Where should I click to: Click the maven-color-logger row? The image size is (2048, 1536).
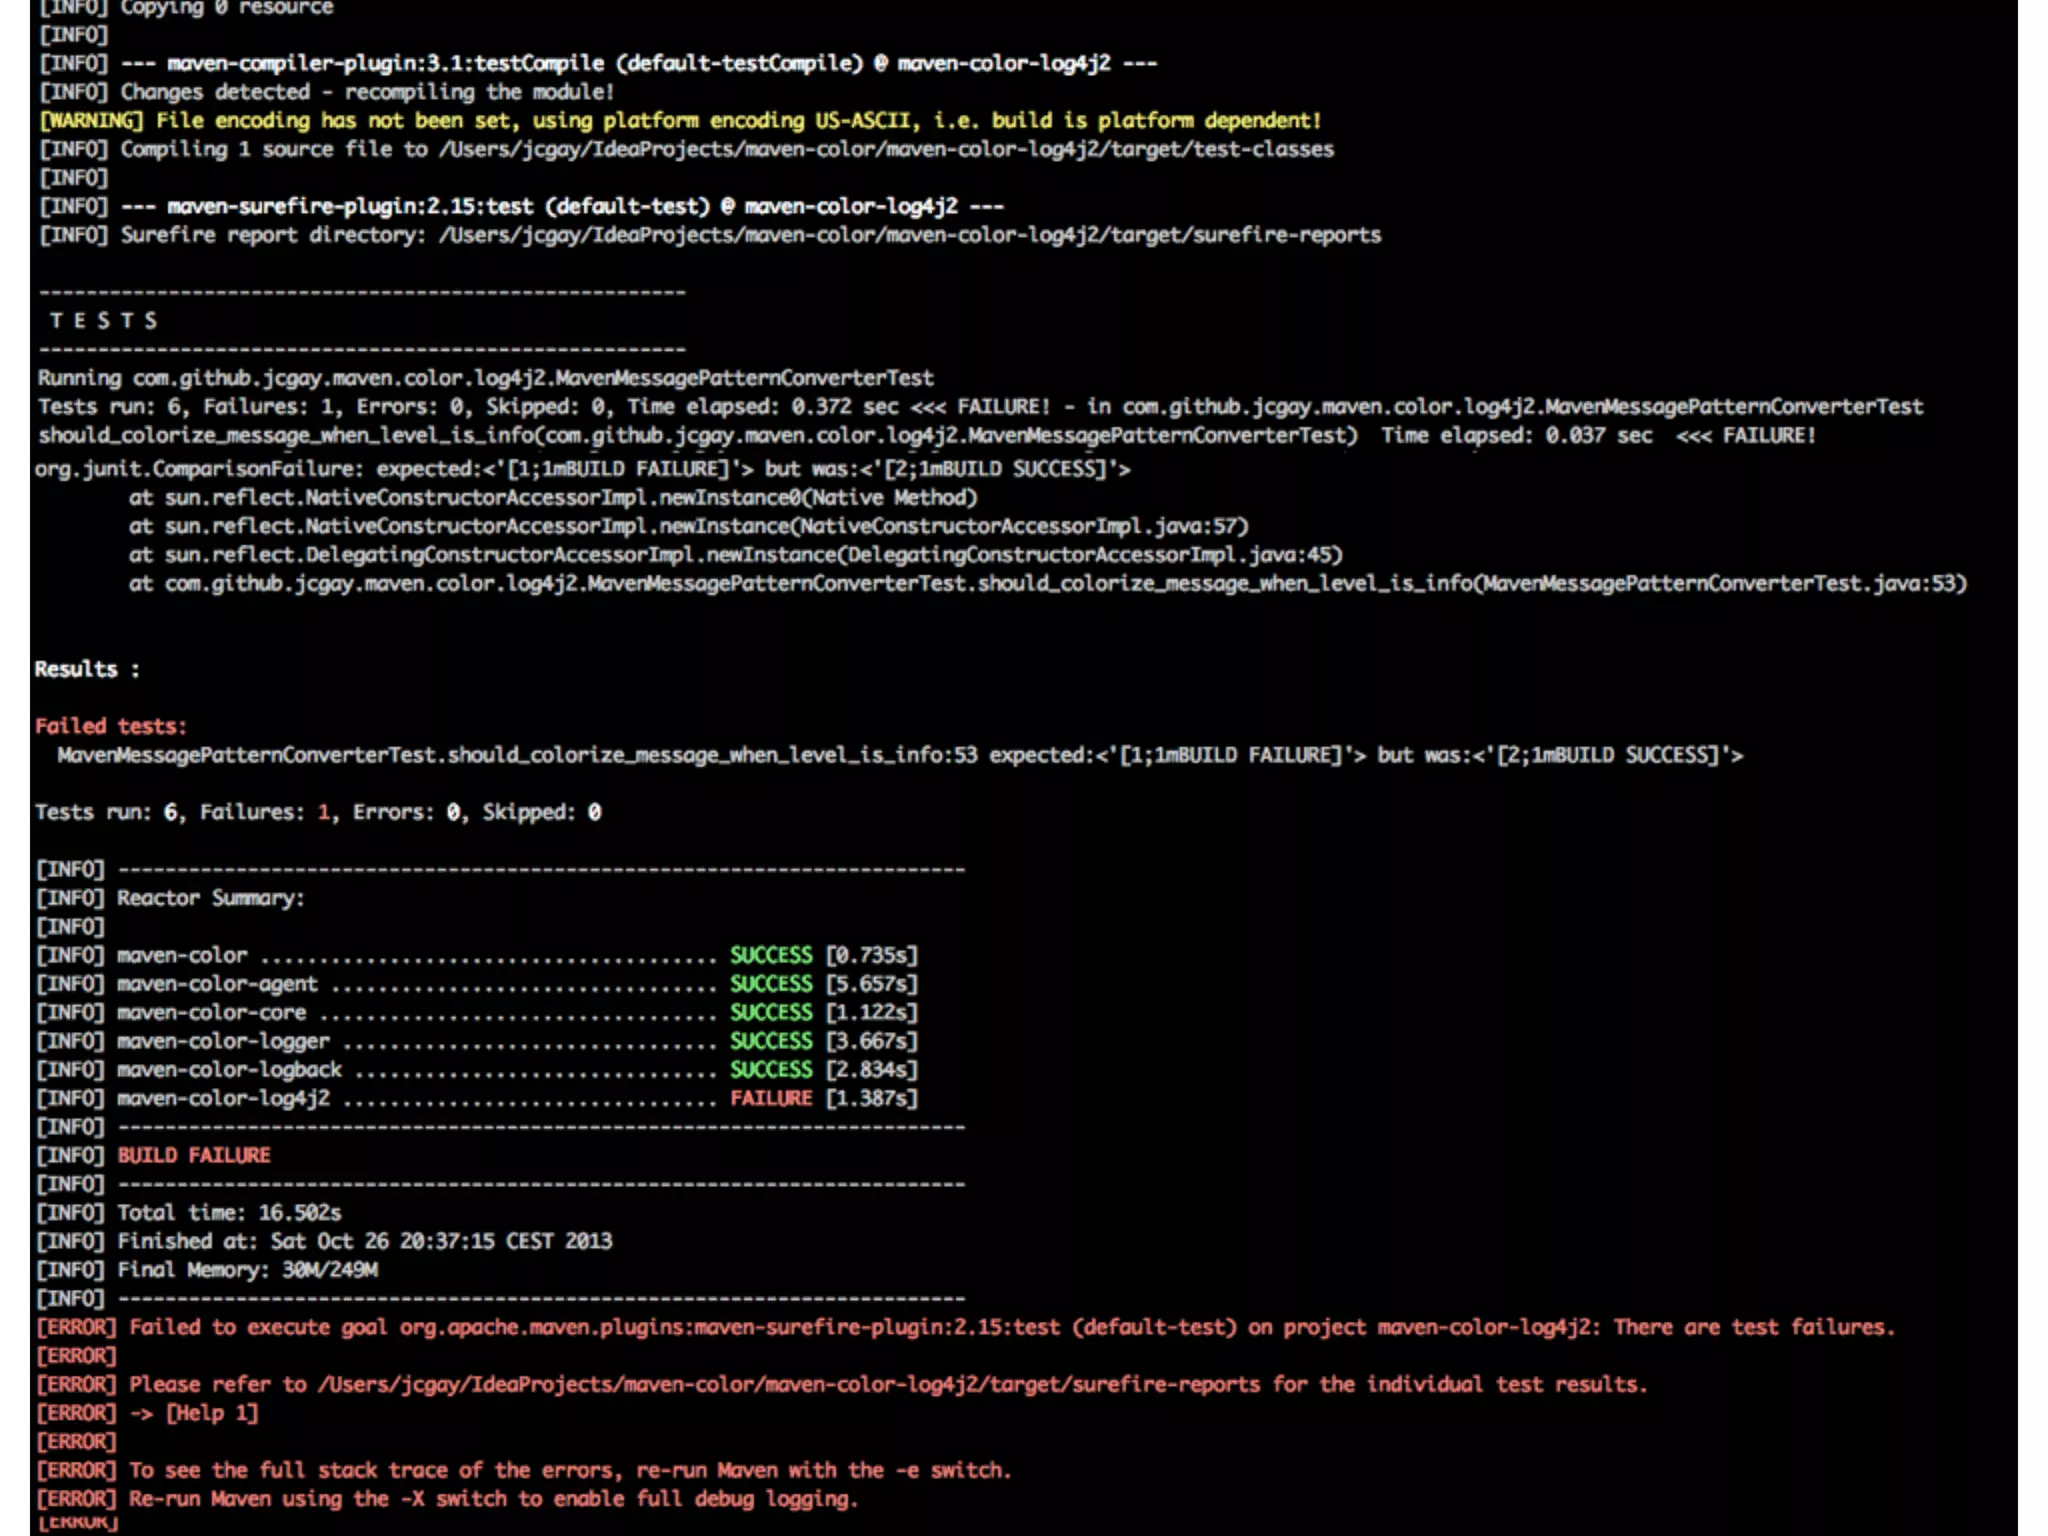(478, 1041)
